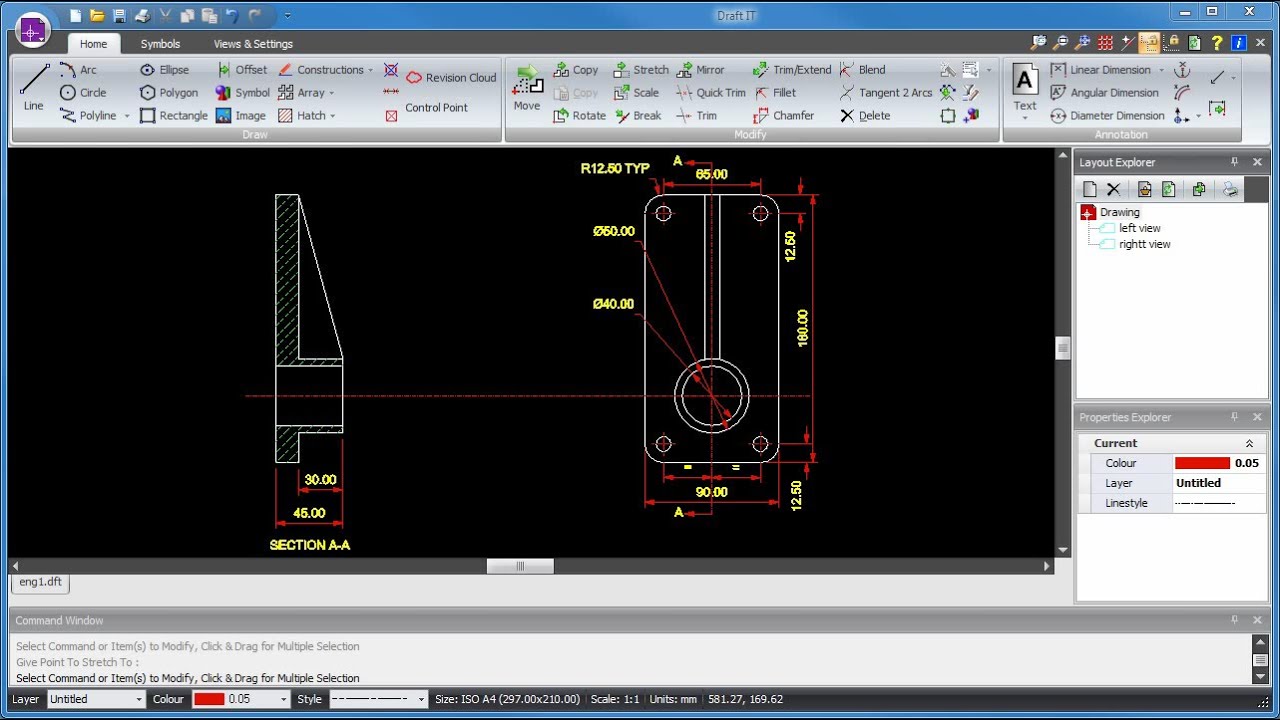The height and width of the screenshot is (720, 1280).
Task: Collapse the Current properties section
Action: pyautogui.click(x=1249, y=443)
